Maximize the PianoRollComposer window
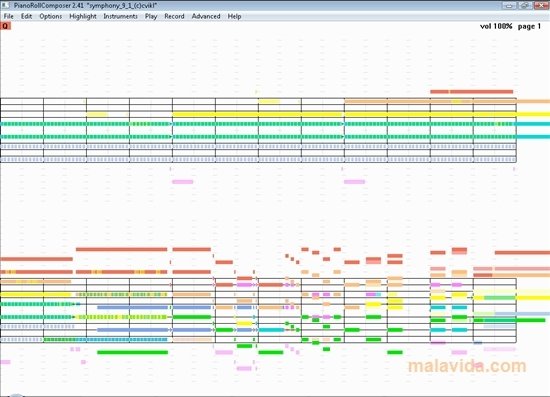The height and width of the screenshot is (397, 550). point(524,5)
